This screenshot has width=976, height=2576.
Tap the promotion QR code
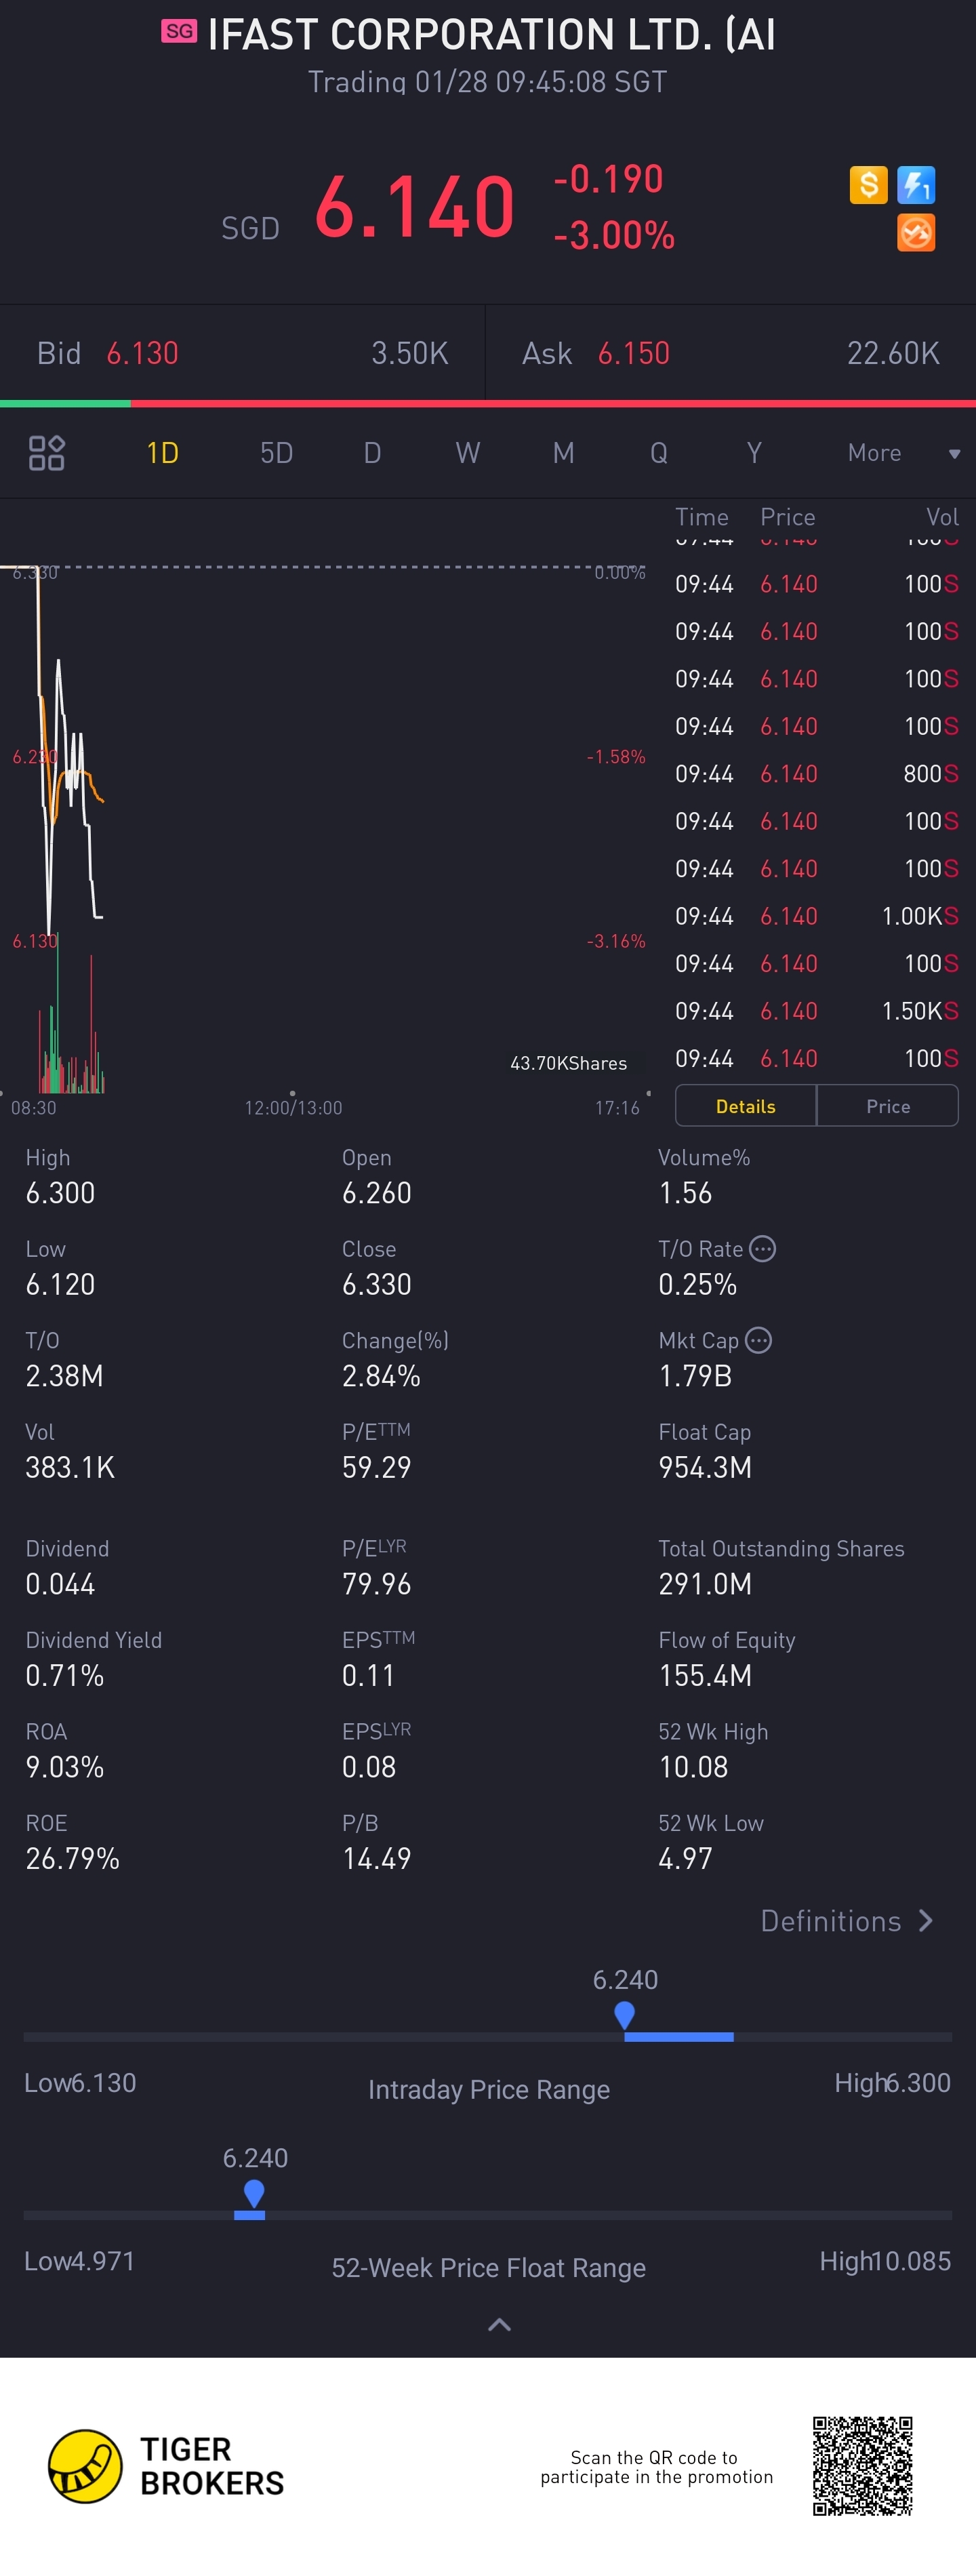coord(862,2466)
